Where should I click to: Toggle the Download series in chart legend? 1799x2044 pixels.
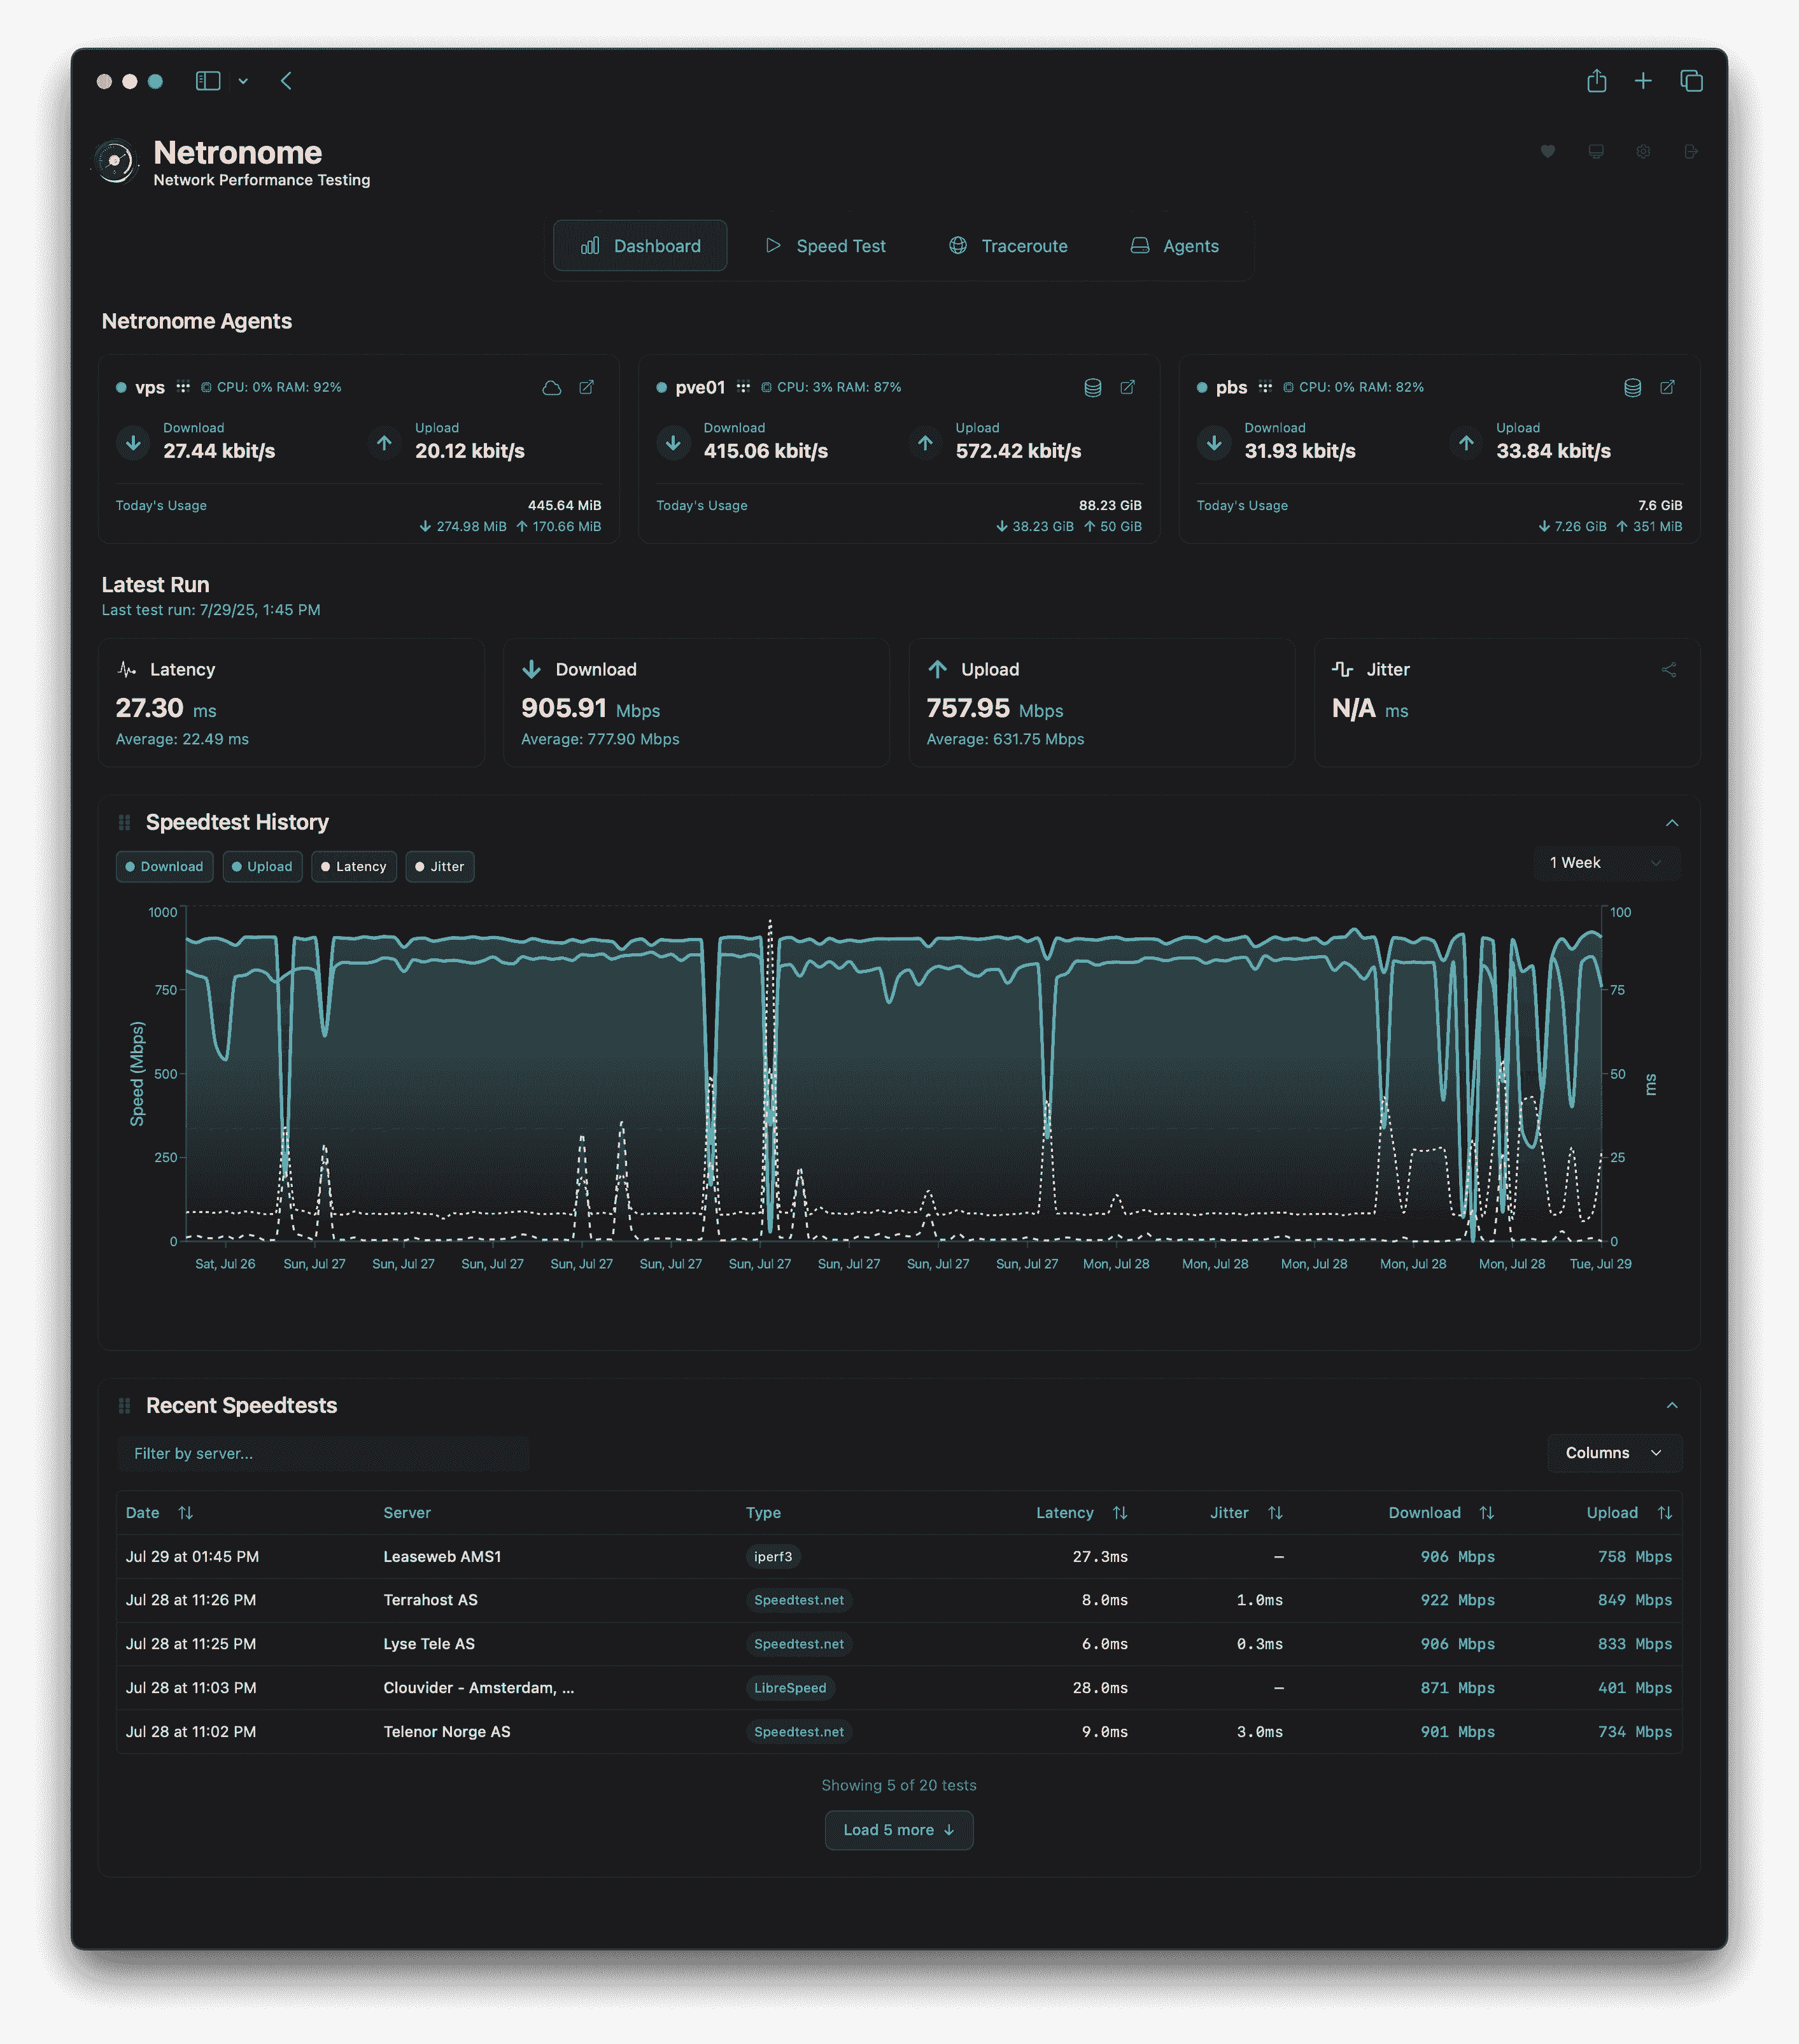[165, 866]
